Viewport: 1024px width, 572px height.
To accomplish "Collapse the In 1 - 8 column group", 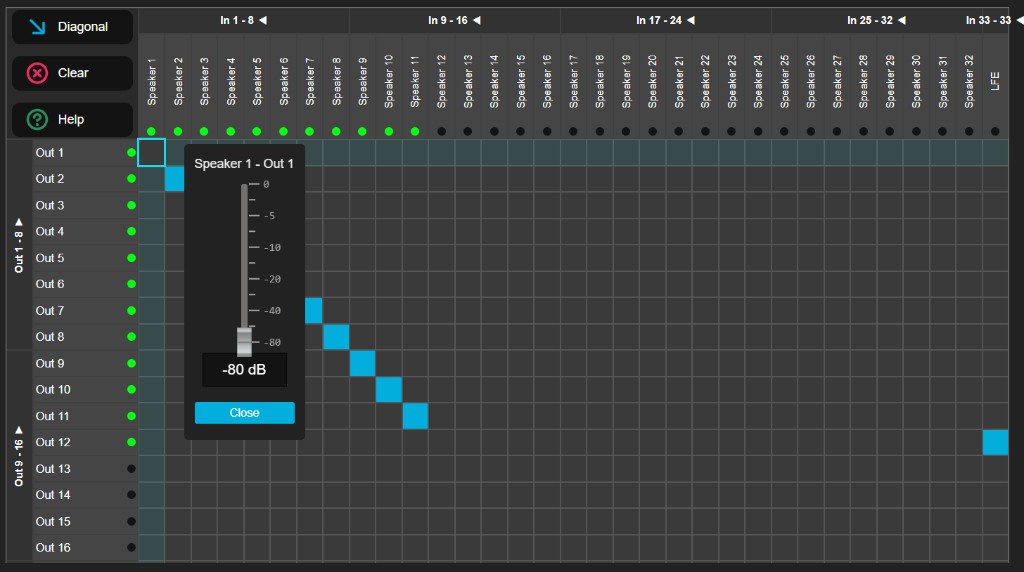I will pyautogui.click(x=263, y=20).
